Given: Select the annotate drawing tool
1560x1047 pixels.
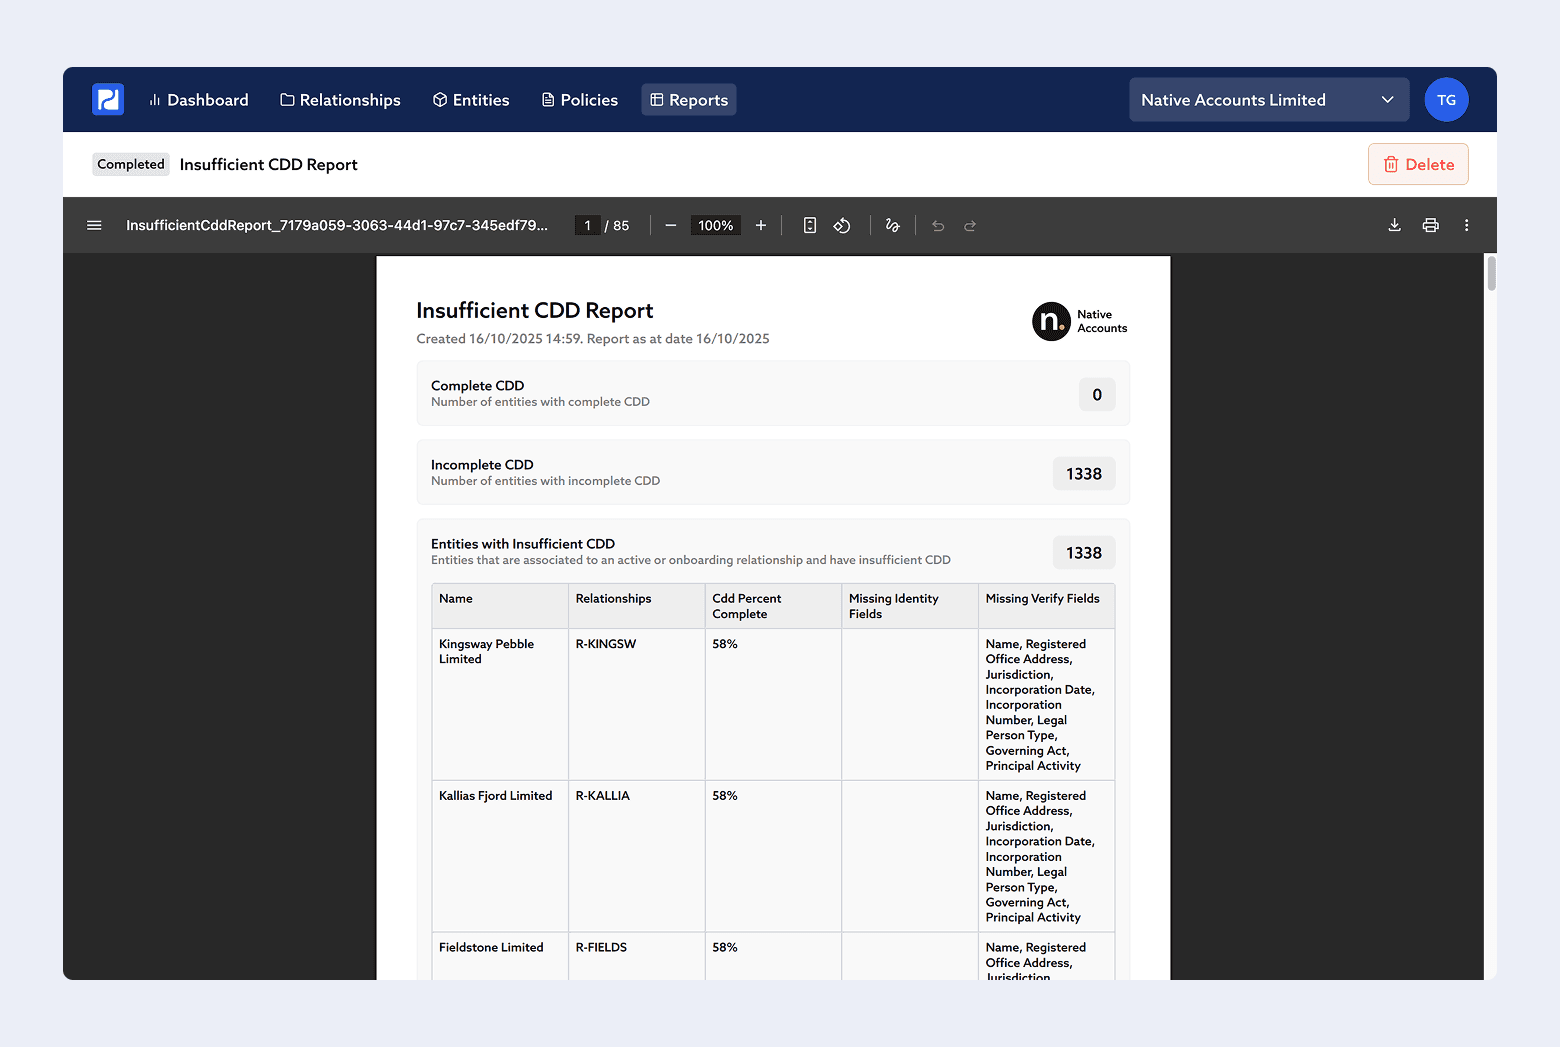Looking at the screenshot, I should (892, 225).
